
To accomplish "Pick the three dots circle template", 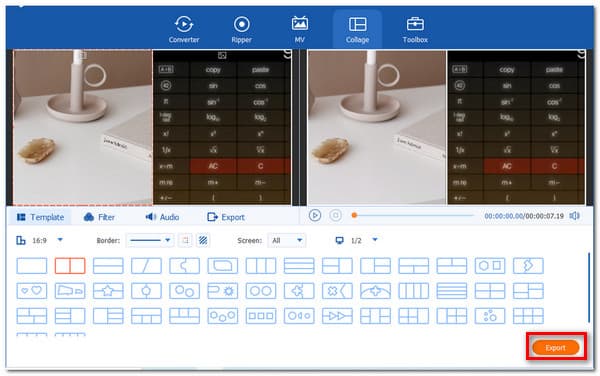I will (x=490, y=316).
